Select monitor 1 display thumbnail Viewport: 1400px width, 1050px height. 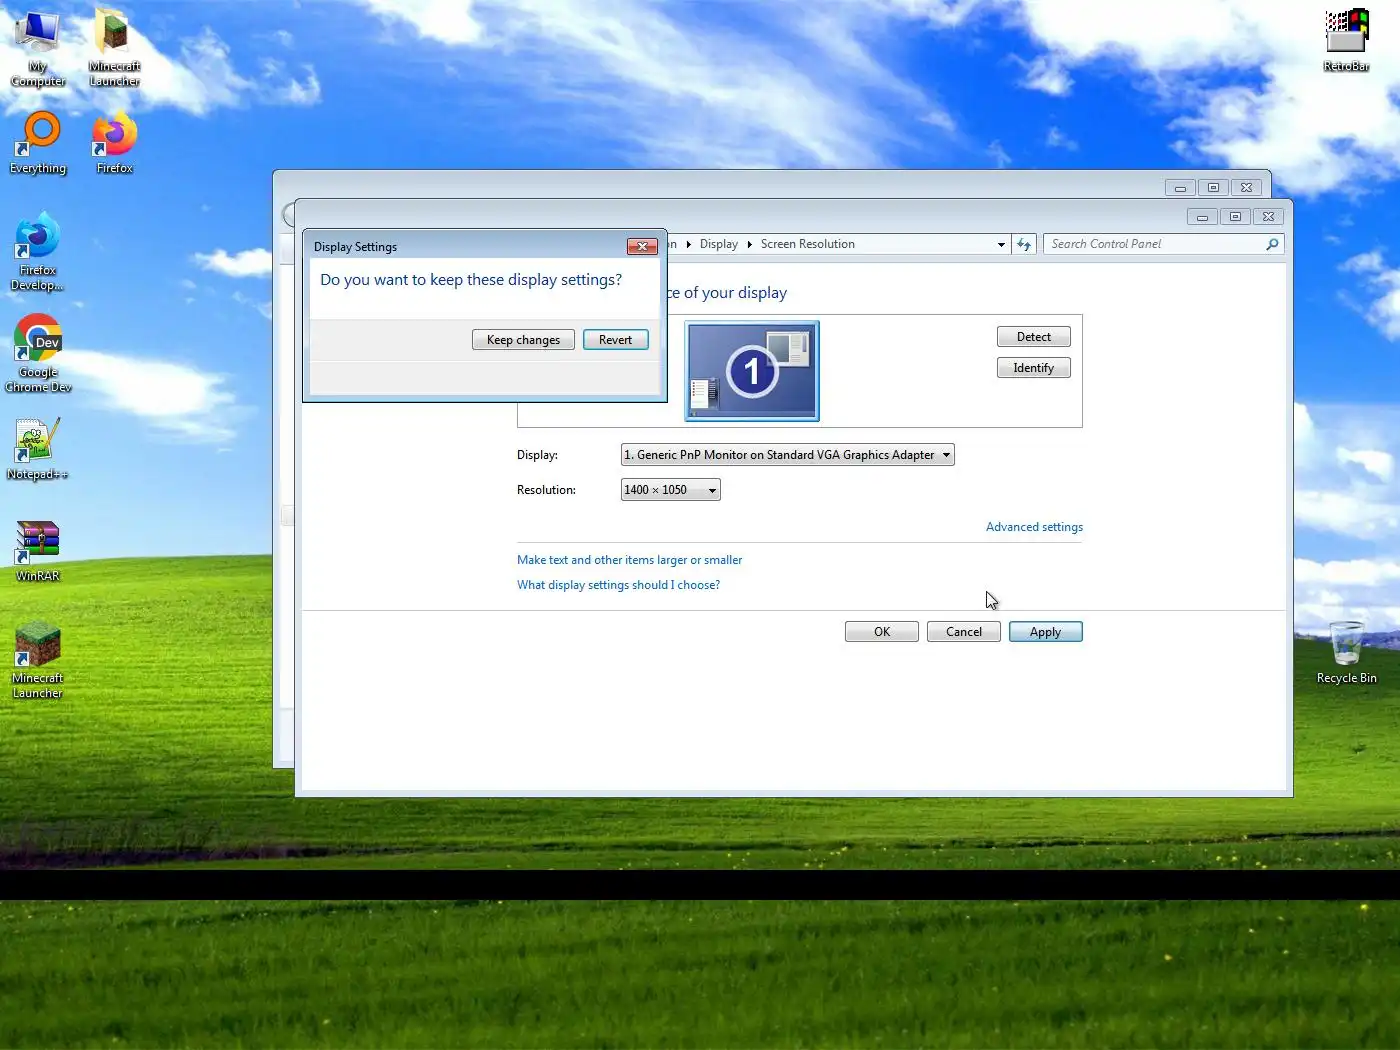point(752,371)
